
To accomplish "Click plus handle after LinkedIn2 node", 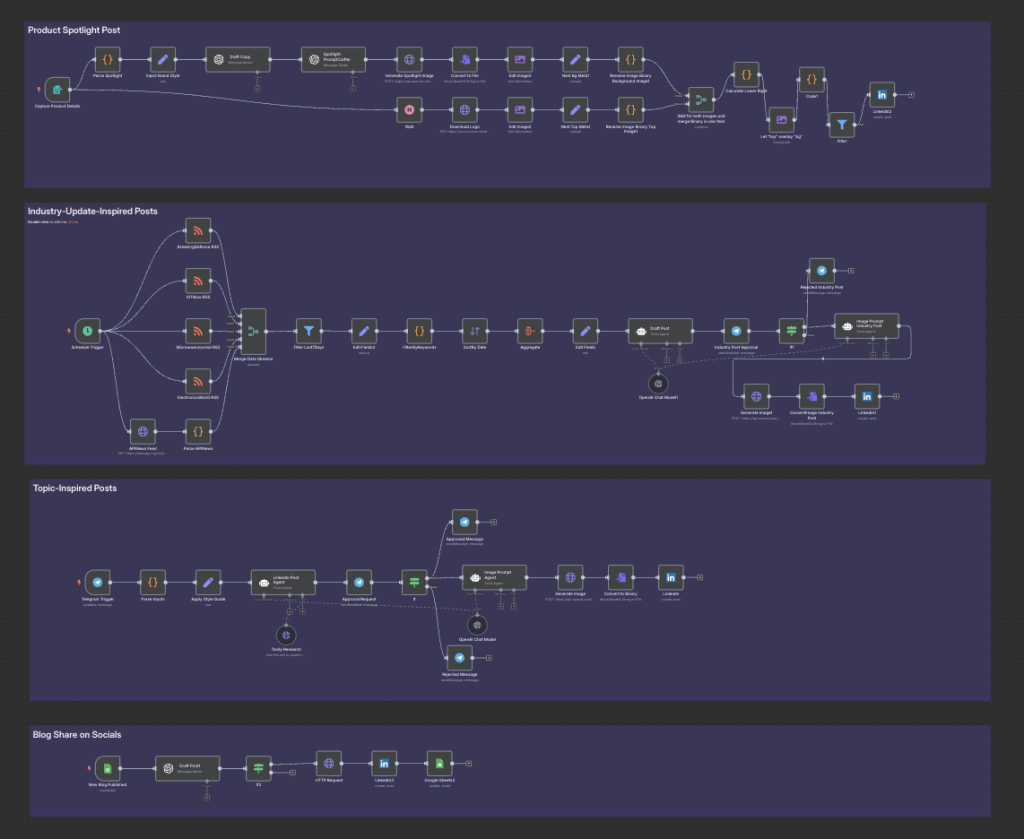I will click(x=911, y=95).
